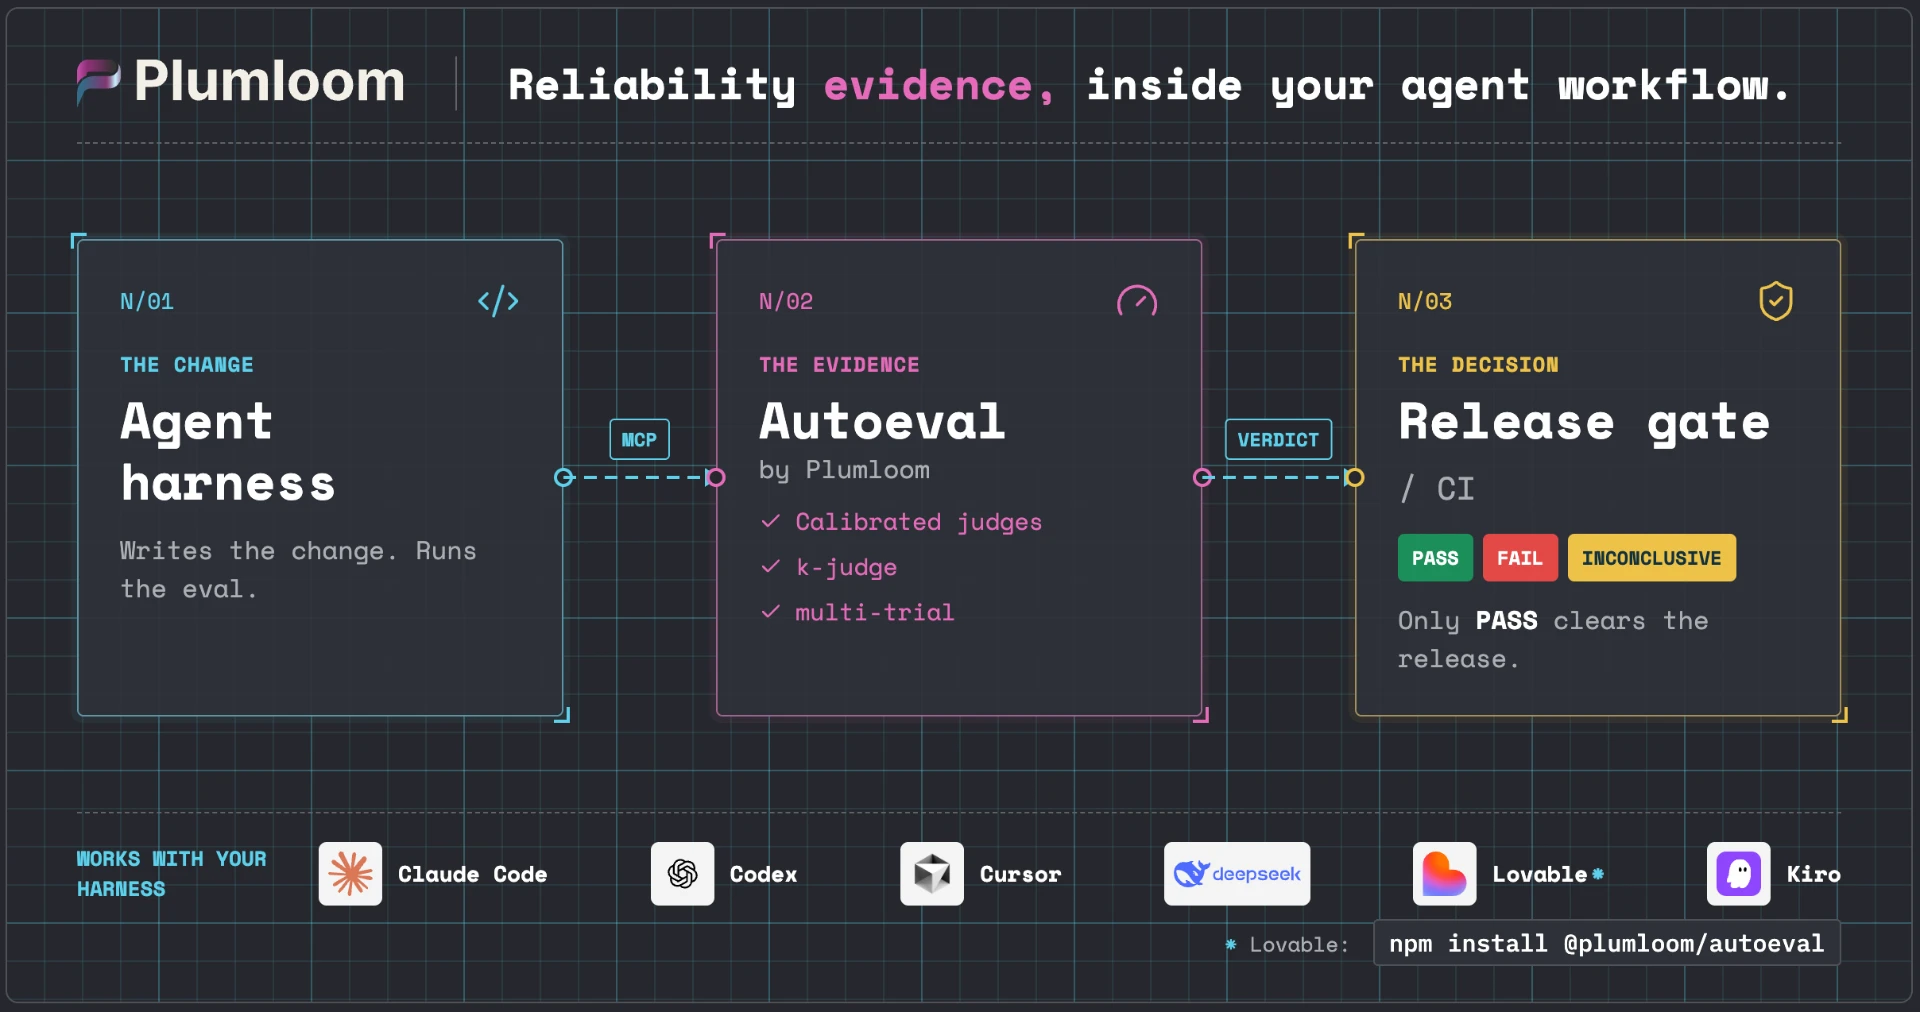Click the Release gate heading
The width and height of the screenshot is (1920, 1012).
[1584, 422]
